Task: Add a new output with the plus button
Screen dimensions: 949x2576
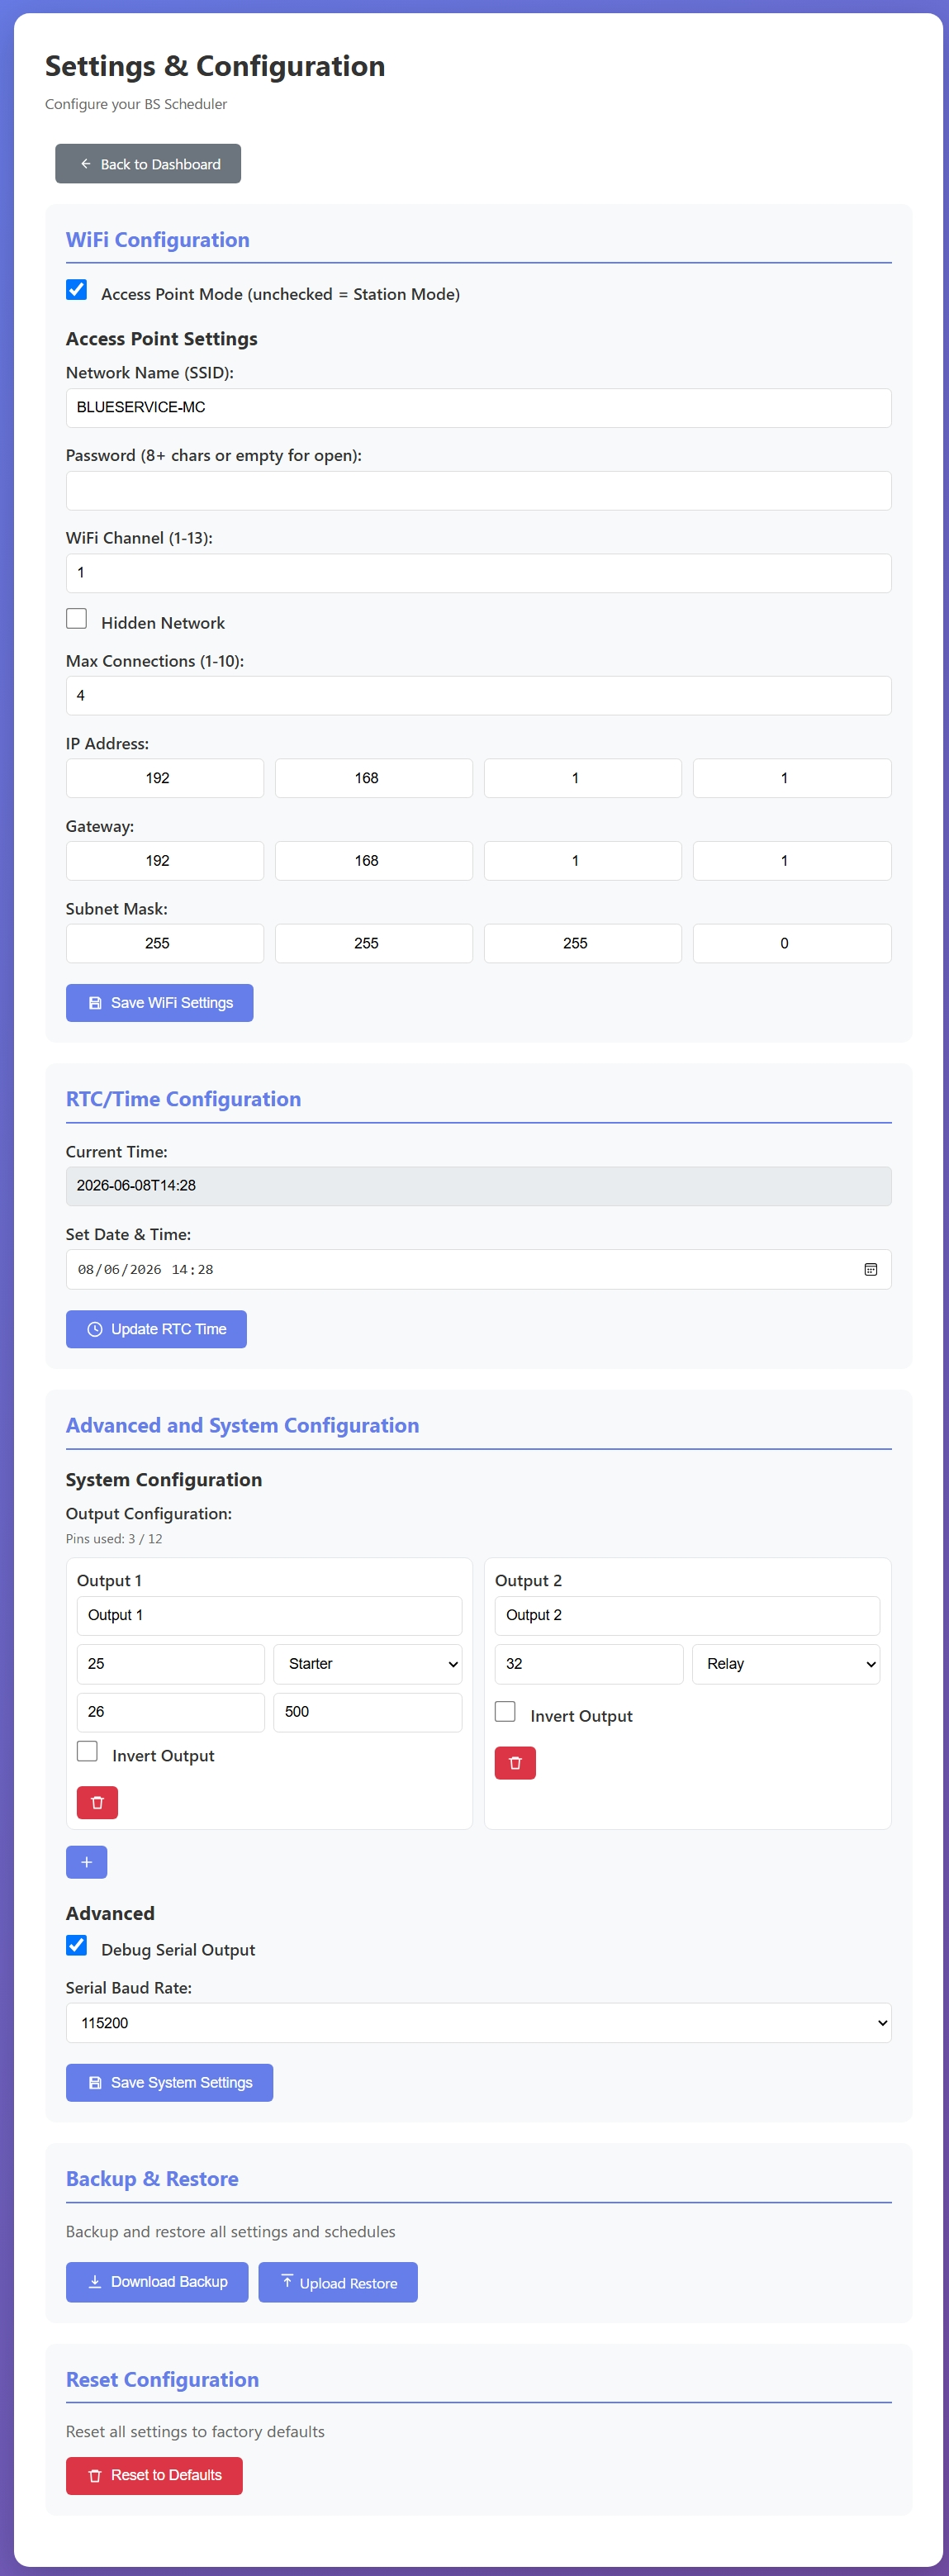Action: tap(86, 1862)
